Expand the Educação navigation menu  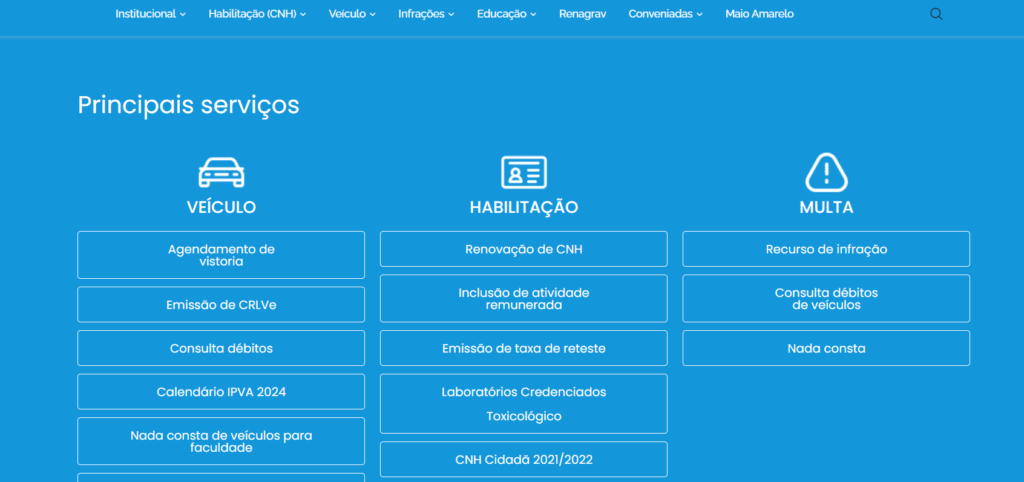(506, 14)
